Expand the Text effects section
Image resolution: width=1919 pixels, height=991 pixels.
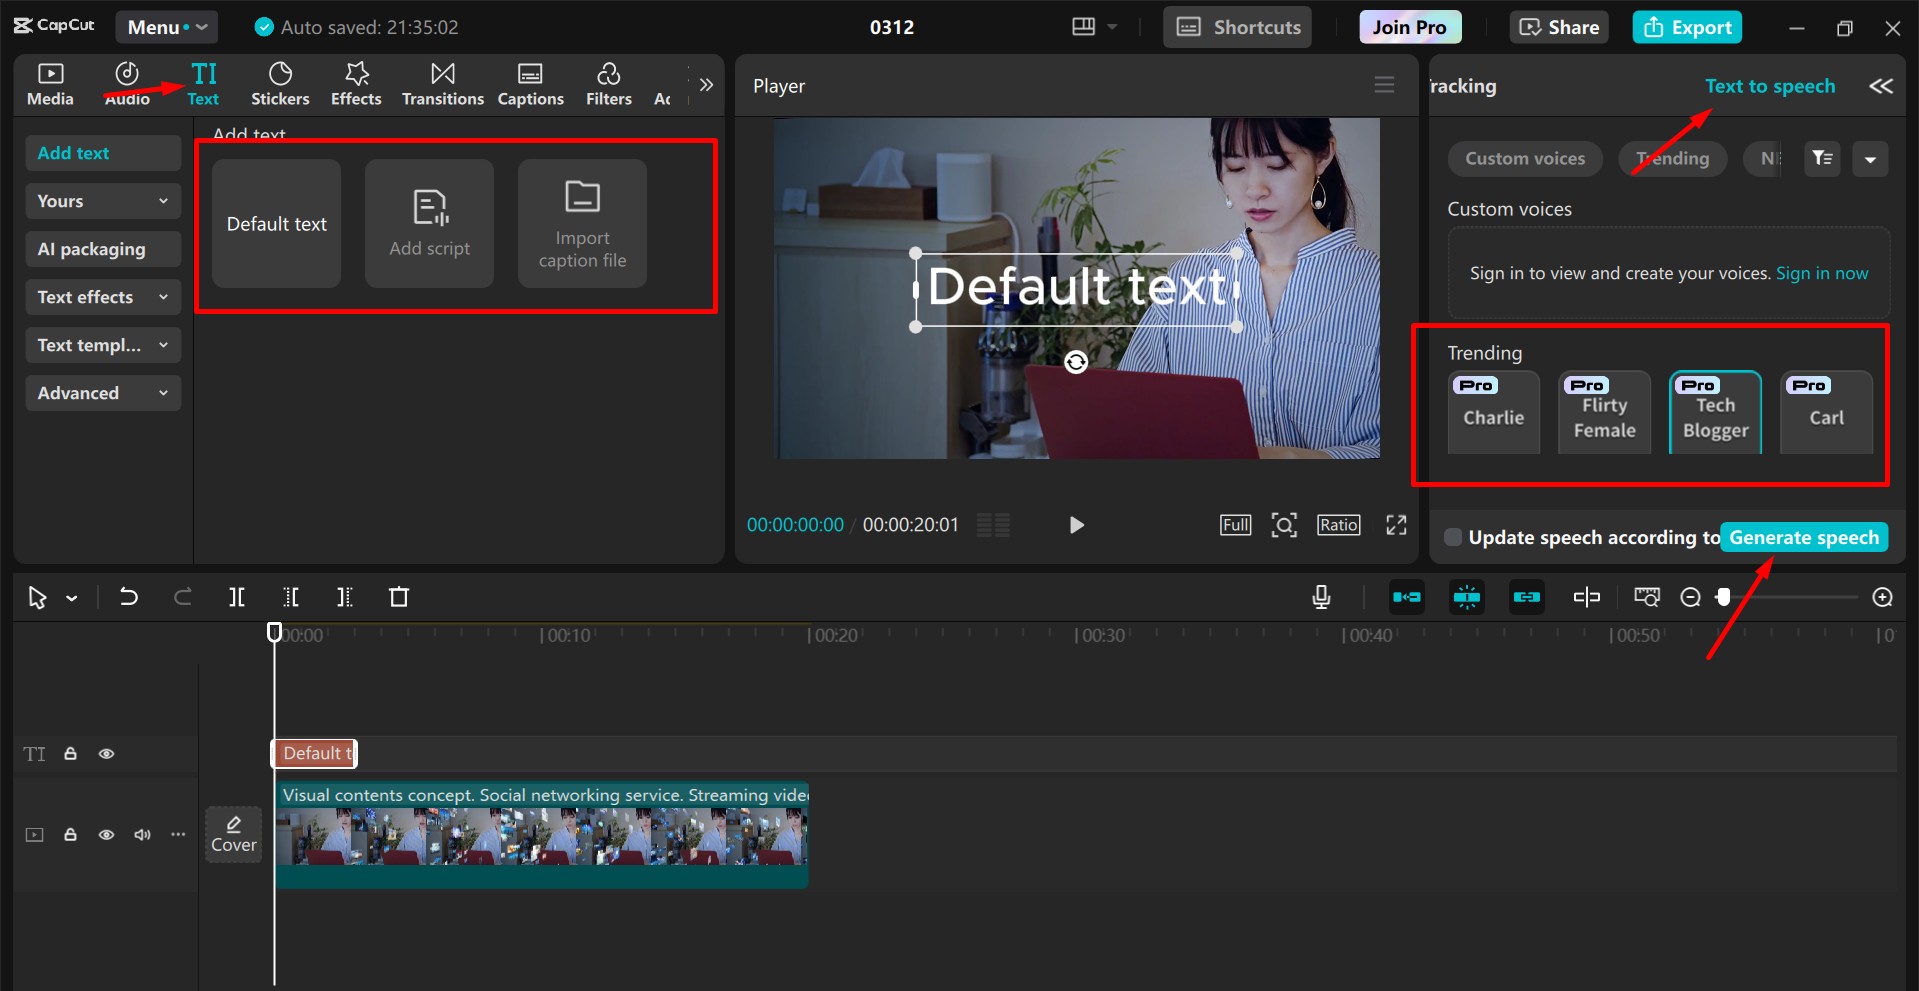click(102, 297)
